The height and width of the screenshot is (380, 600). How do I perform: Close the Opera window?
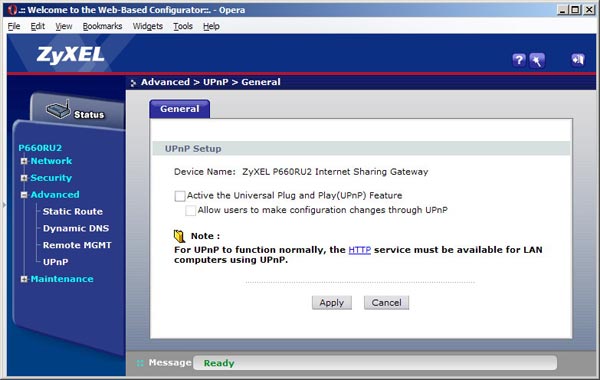589,10
